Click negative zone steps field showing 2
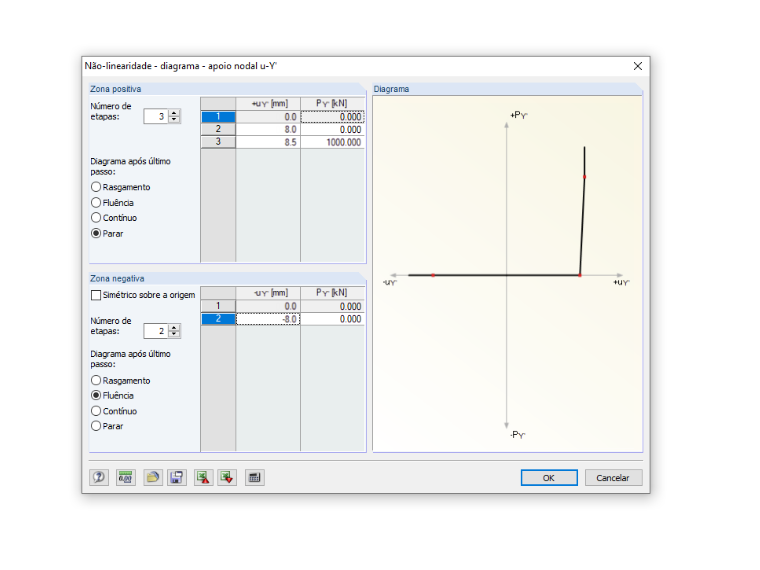This screenshot has width=760, height=570. click(x=156, y=331)
